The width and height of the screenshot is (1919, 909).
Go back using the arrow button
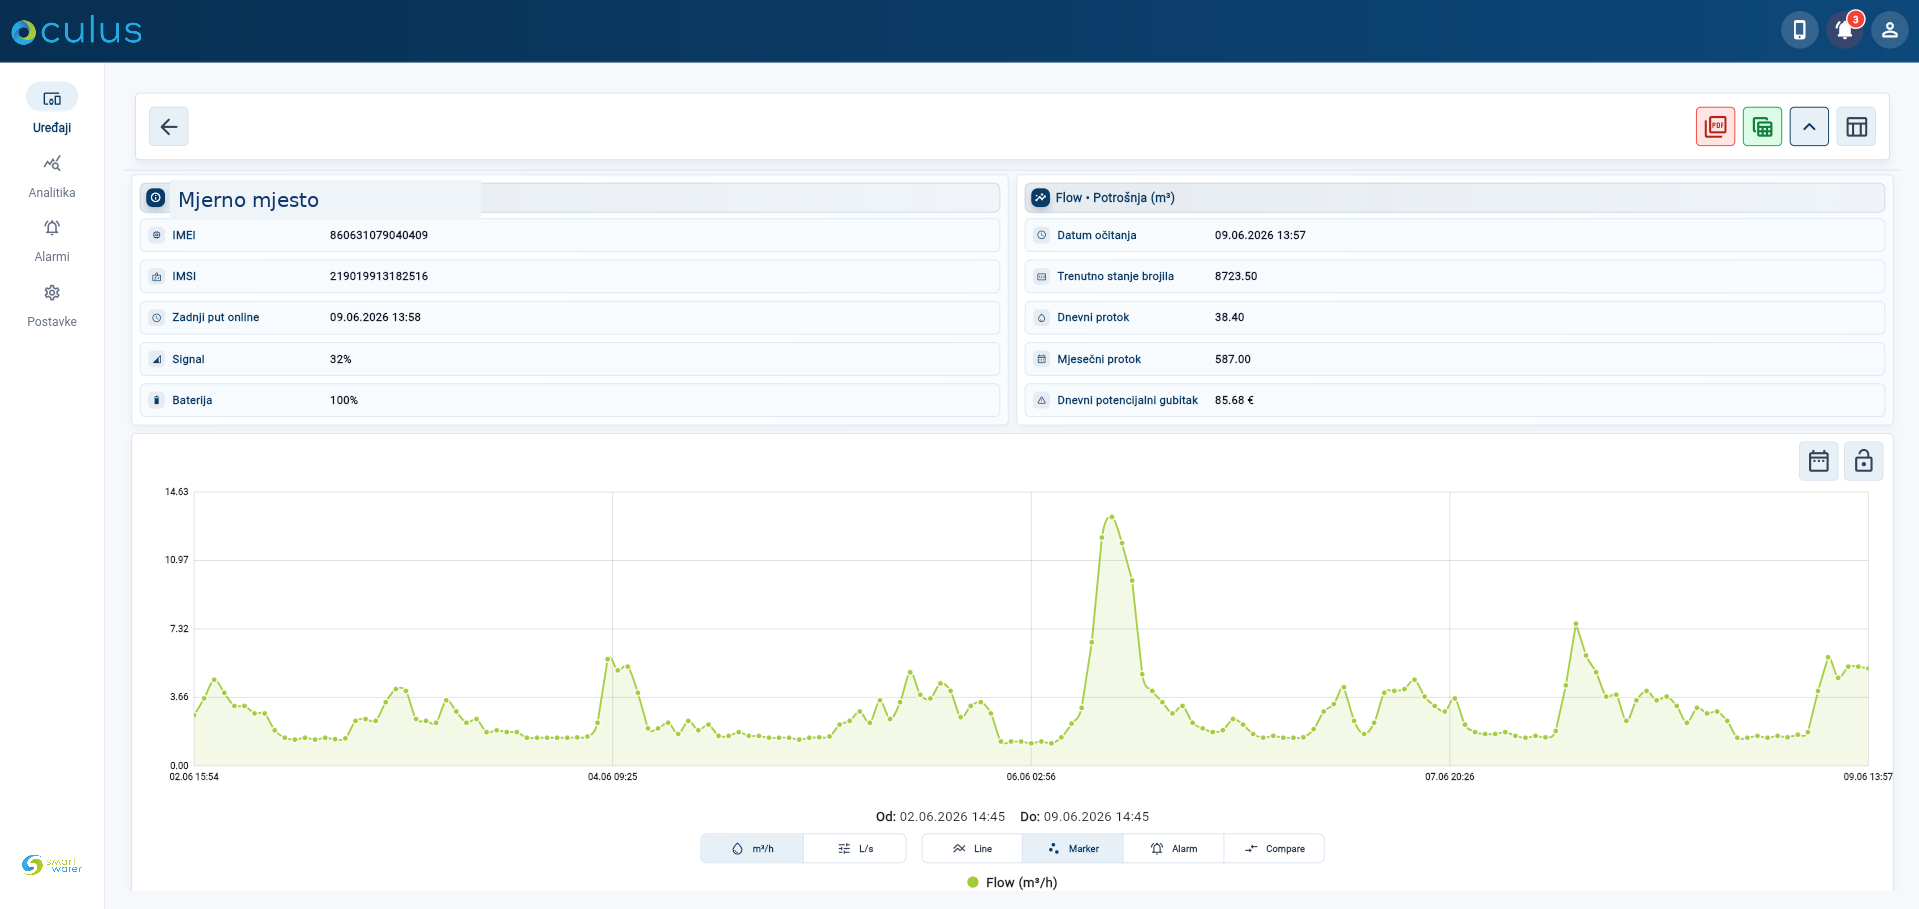[169, 127]
